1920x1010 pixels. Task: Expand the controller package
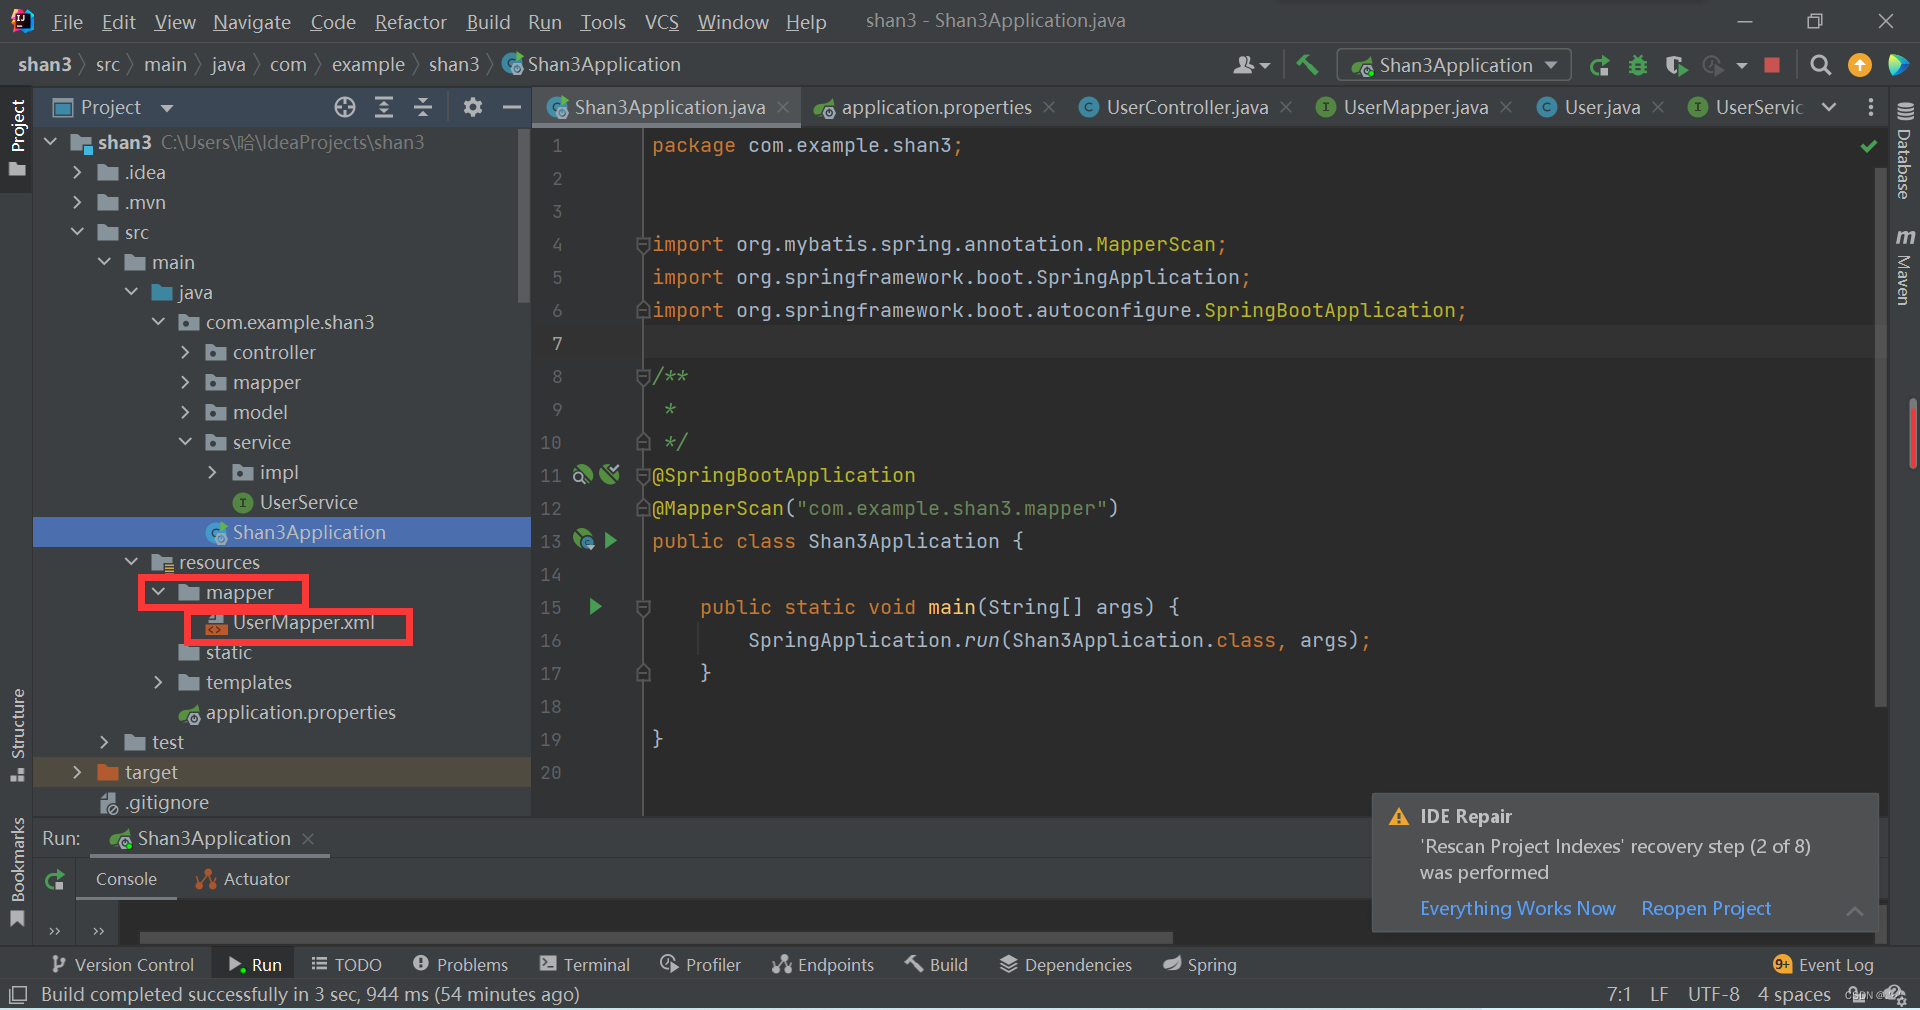[x=185, y=352]
